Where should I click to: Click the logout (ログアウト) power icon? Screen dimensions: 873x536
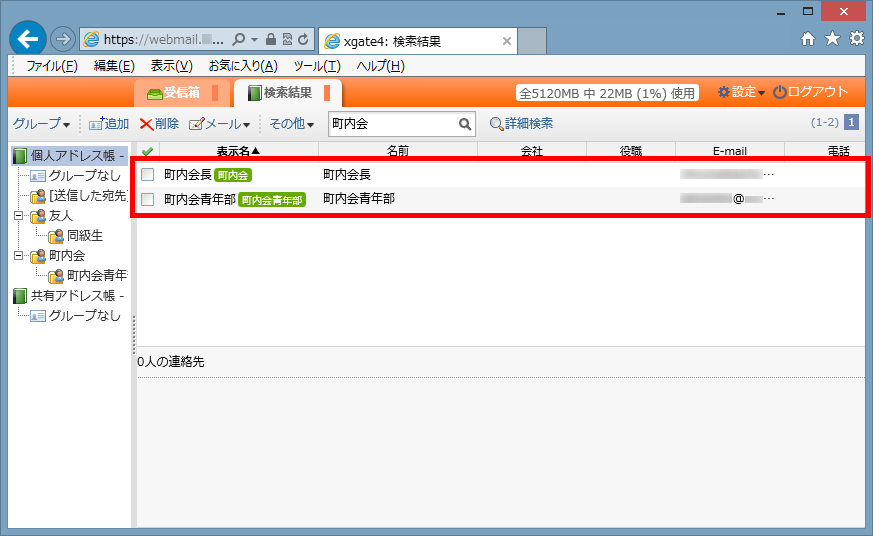point(780,92)
